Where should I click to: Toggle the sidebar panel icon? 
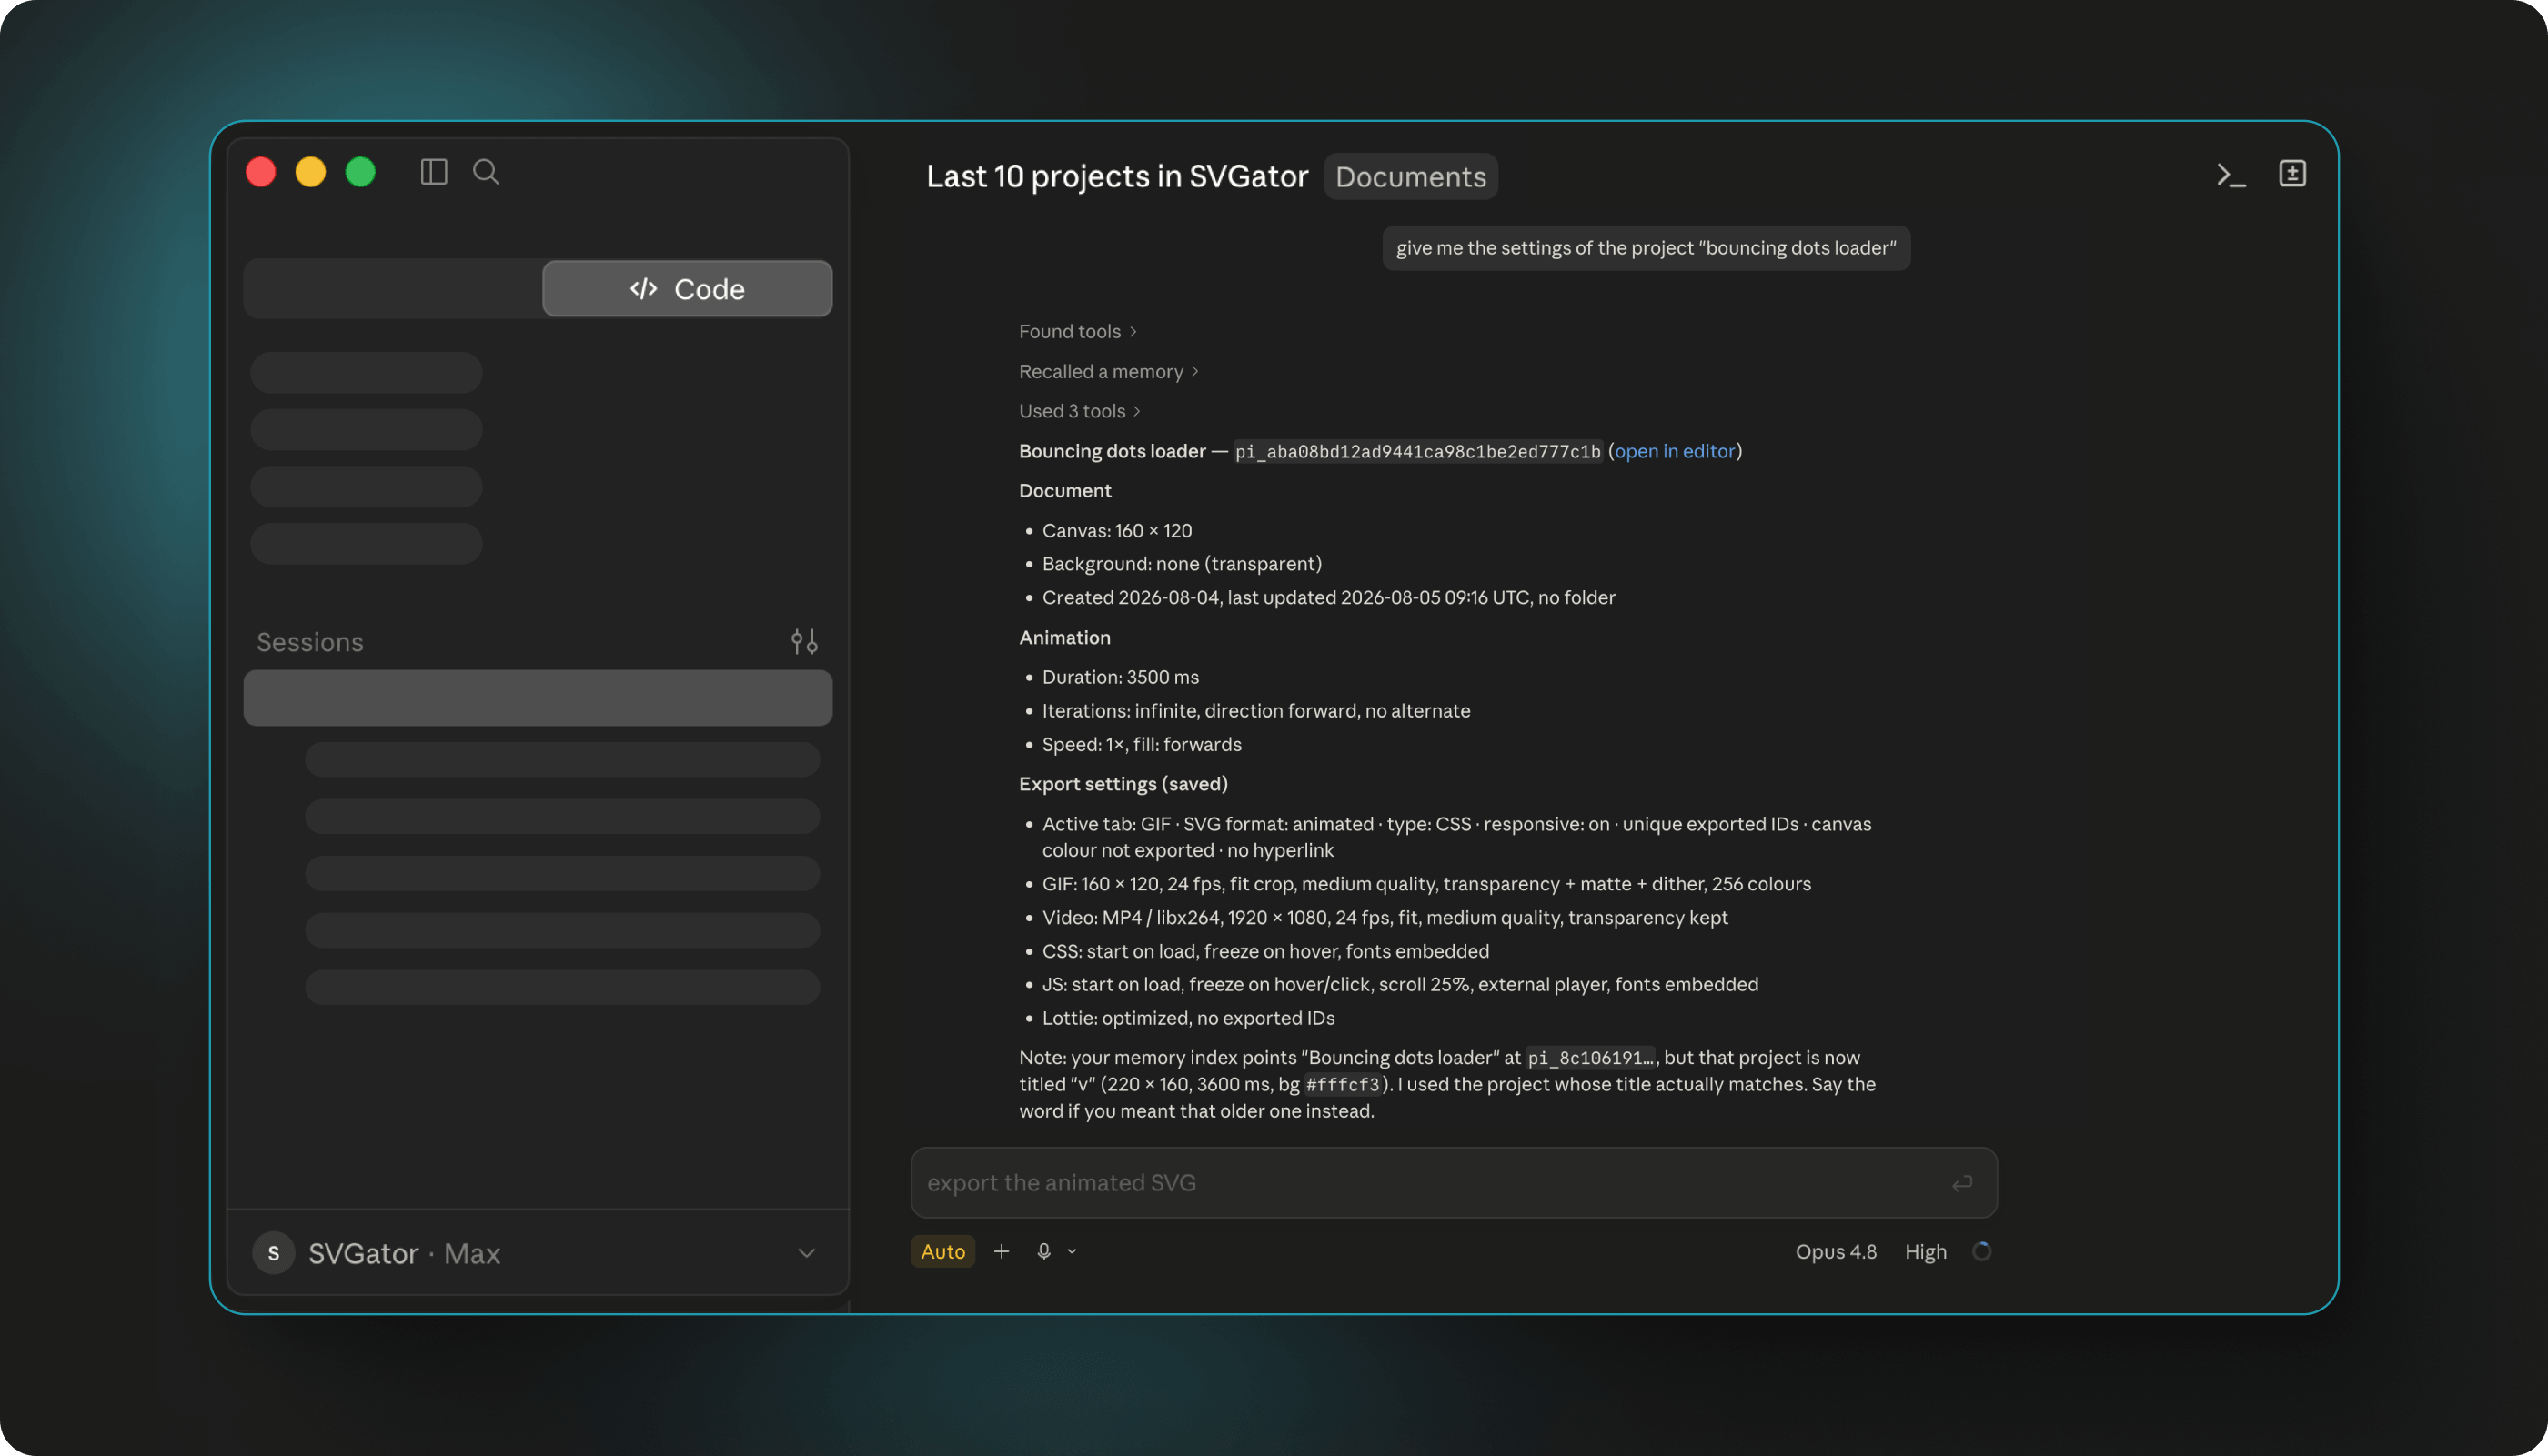tap(434, 172)
